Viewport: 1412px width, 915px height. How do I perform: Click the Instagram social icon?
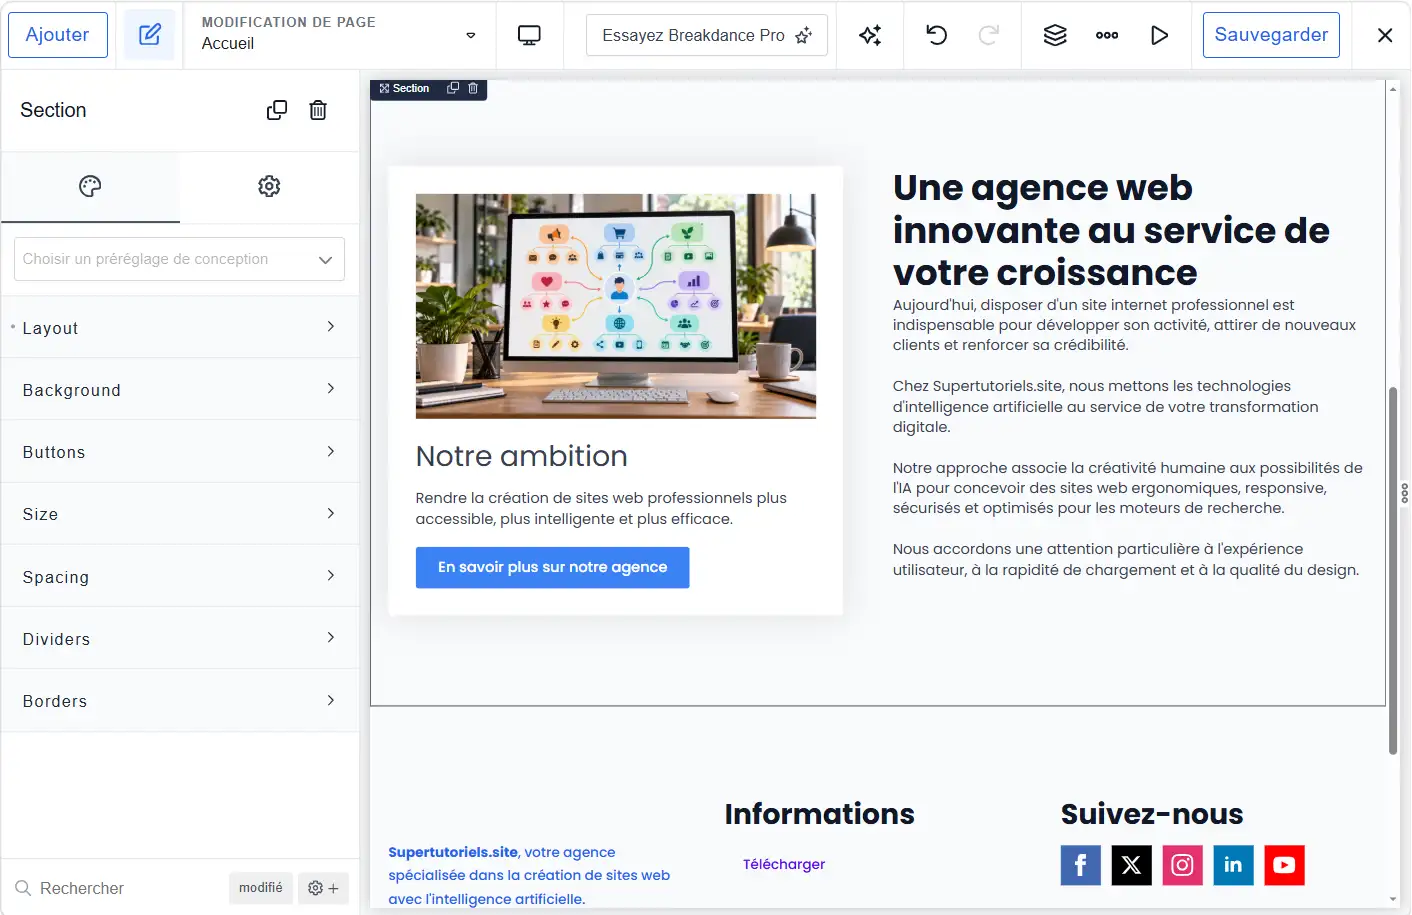click(1182, 865)
